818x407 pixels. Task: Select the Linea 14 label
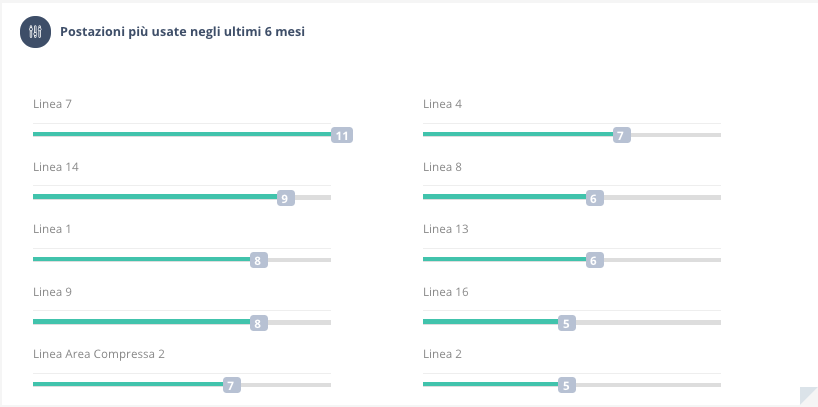[x=56, y=167]
